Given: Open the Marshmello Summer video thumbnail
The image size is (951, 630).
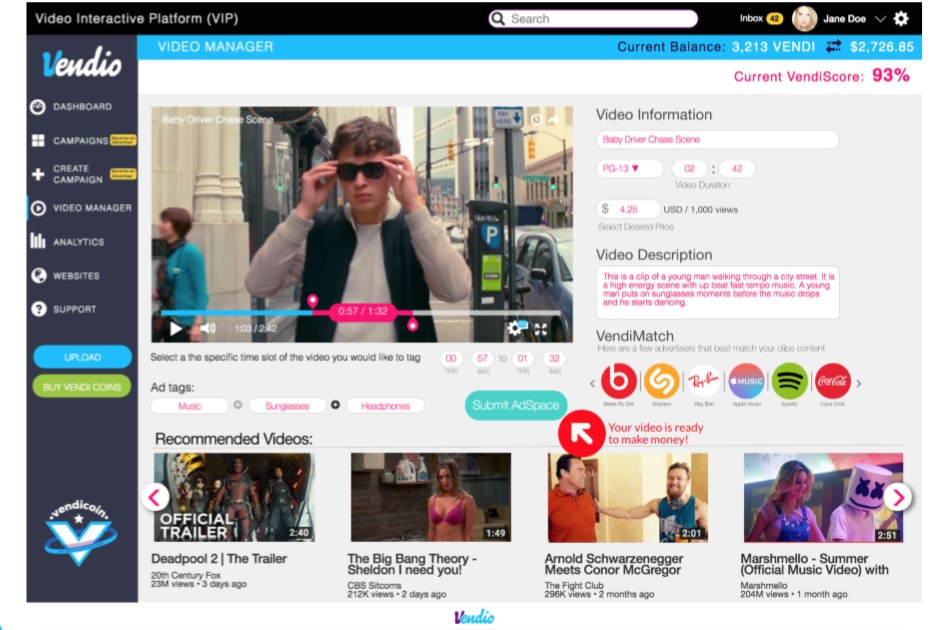Looking at the screenshot, I should (x=823, y=497).
